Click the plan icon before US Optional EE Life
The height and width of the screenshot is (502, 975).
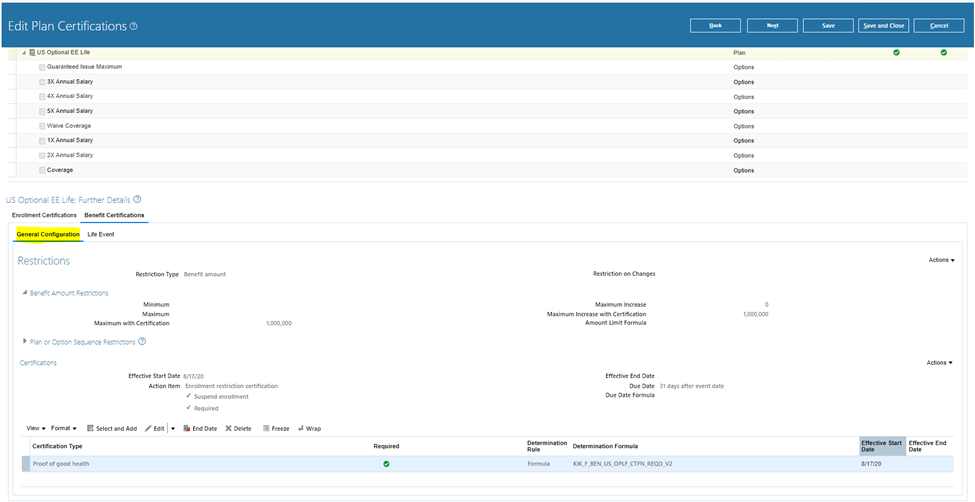[32, 53]
